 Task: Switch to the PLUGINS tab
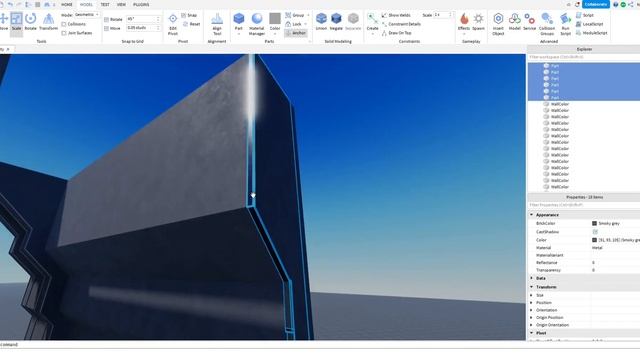coord(141,4)
